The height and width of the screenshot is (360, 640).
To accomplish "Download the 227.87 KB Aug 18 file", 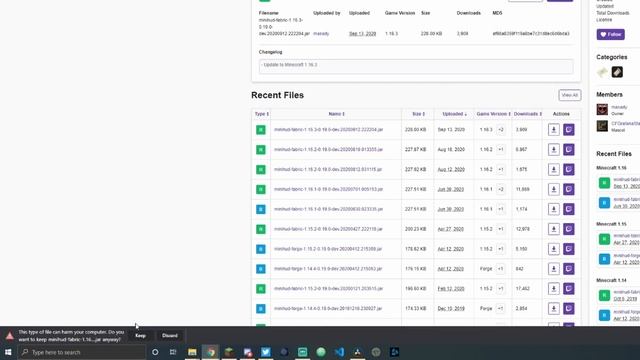I will coord(553,150).
